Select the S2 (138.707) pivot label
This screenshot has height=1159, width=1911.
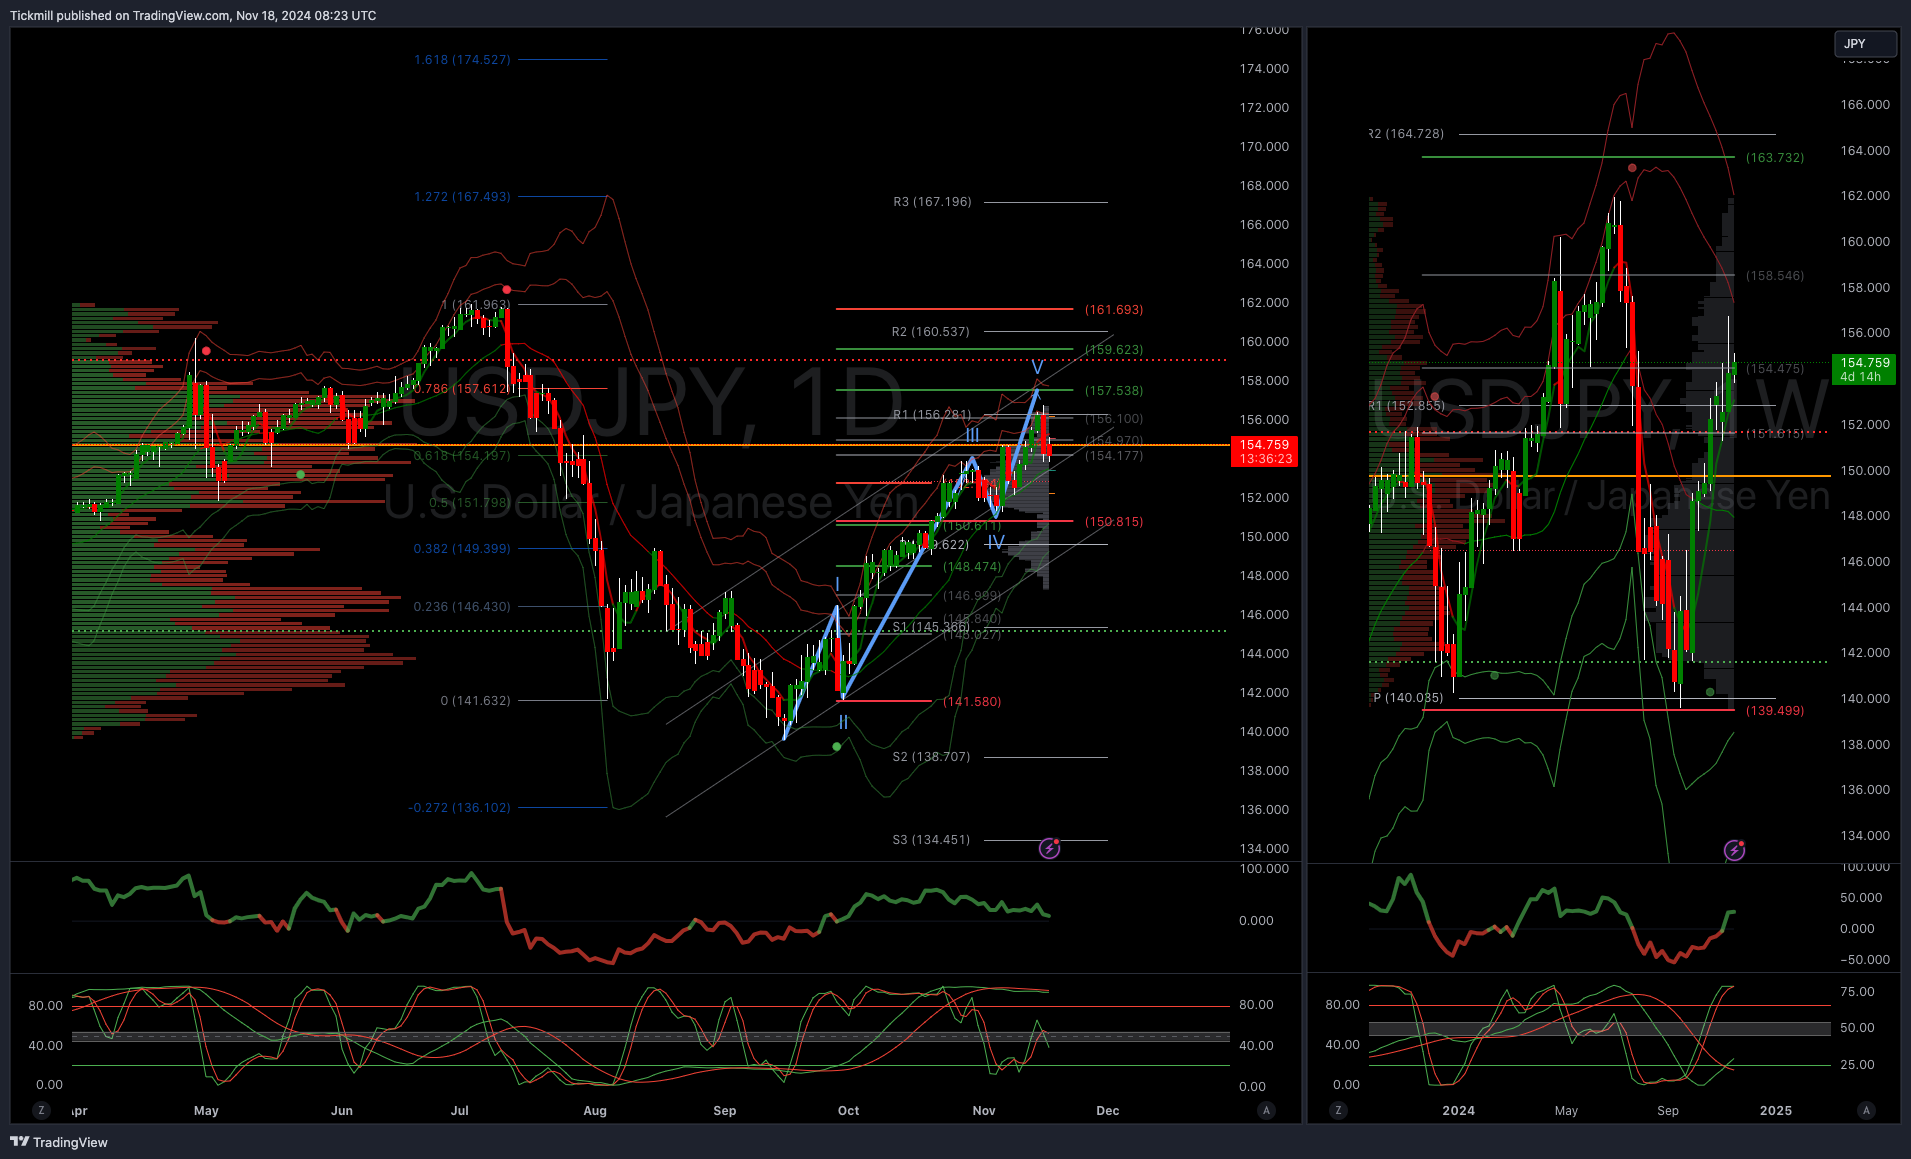931,757
